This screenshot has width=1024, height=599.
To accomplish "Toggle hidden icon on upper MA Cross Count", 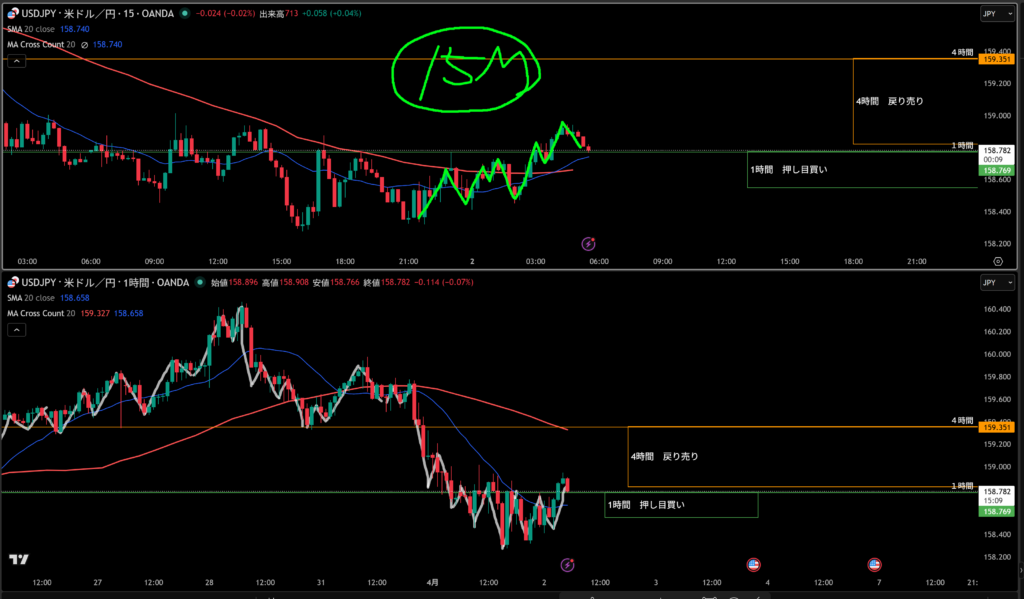I will coord(84,45).
